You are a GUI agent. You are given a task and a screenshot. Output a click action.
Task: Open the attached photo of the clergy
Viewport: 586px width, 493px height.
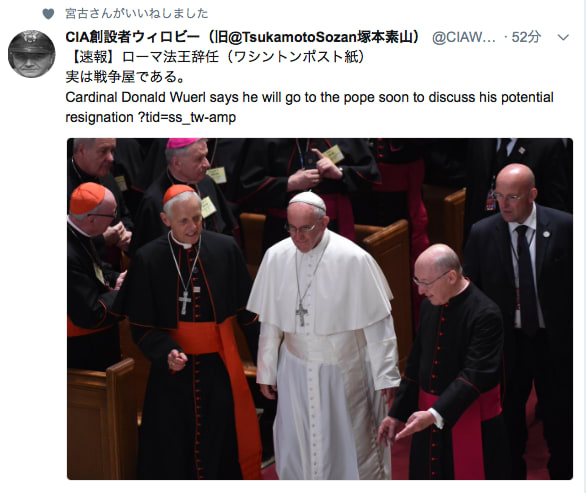coord(320,309)
